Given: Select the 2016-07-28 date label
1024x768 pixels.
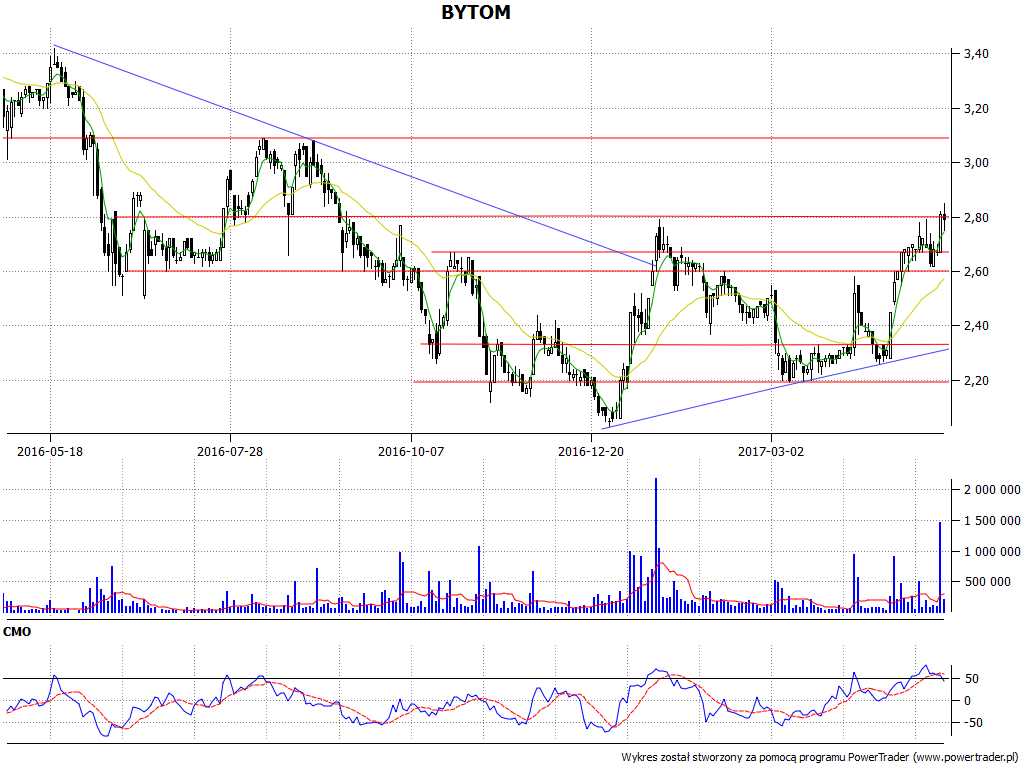Looking at the screenshot, I should pos(230,451).
